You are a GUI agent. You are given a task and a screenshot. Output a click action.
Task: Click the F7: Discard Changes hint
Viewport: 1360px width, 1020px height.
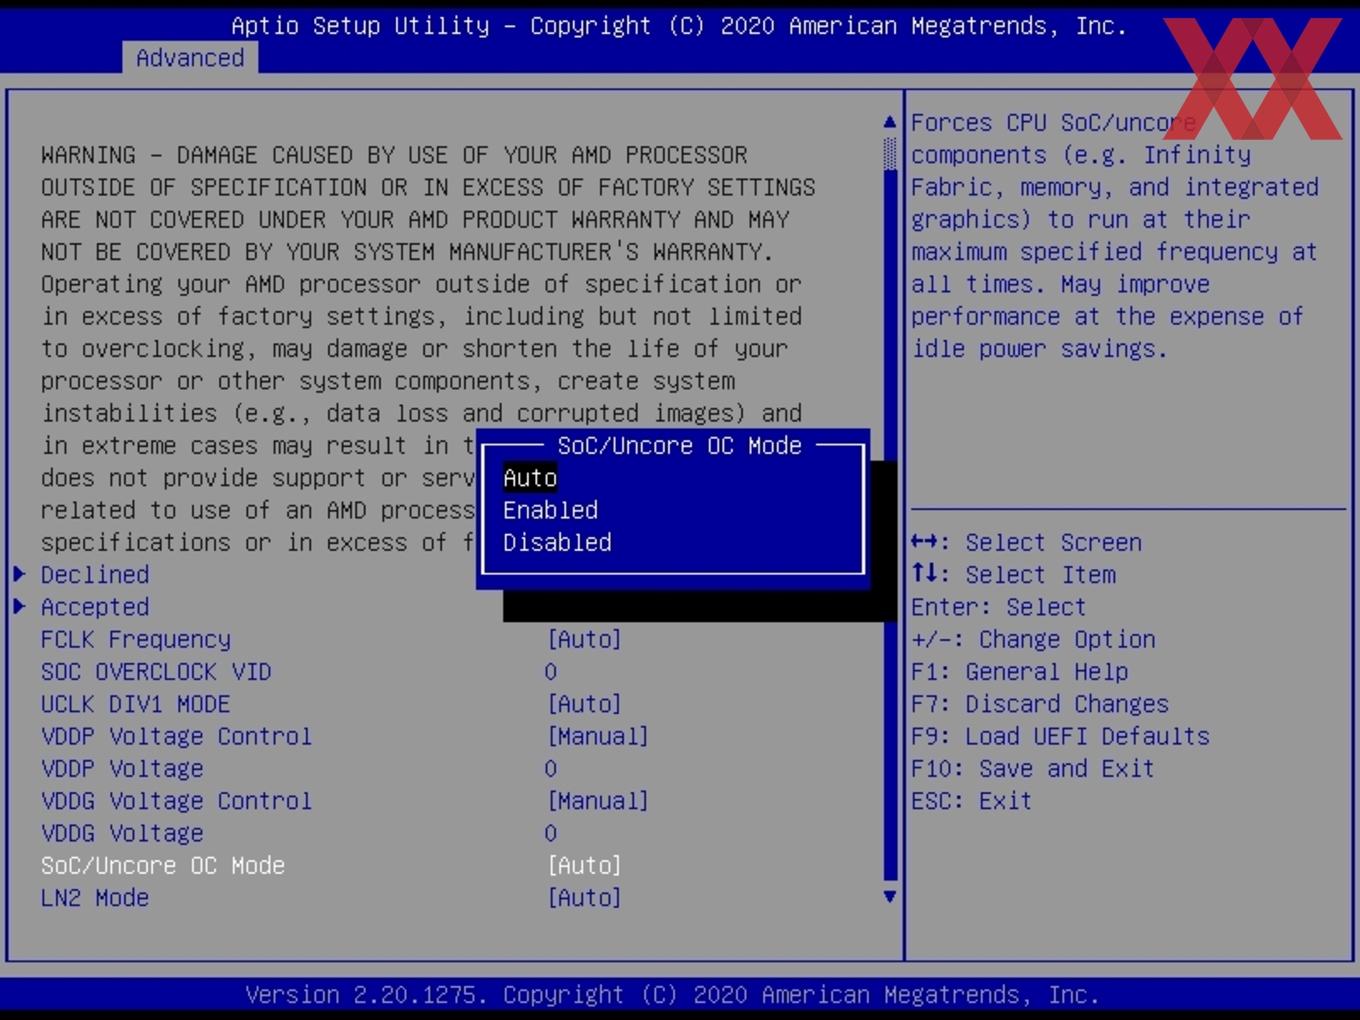pos(1040,704)
